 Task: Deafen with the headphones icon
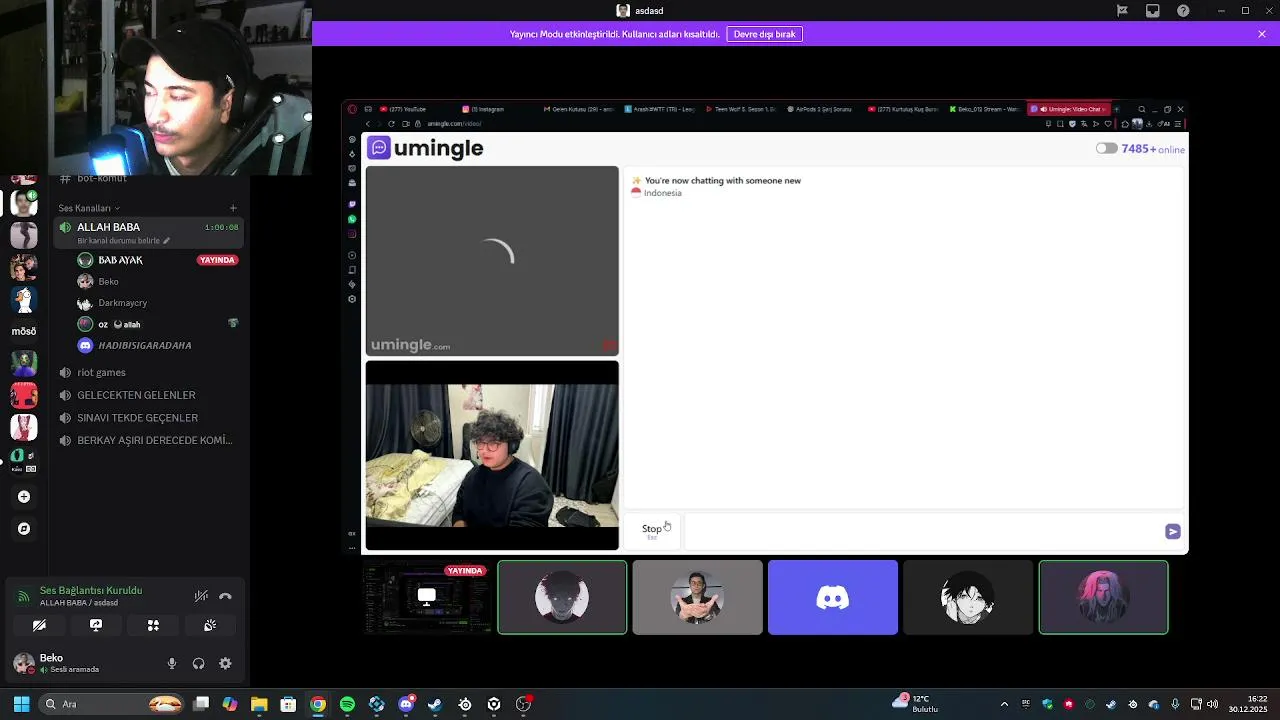(x=198, y=663)
